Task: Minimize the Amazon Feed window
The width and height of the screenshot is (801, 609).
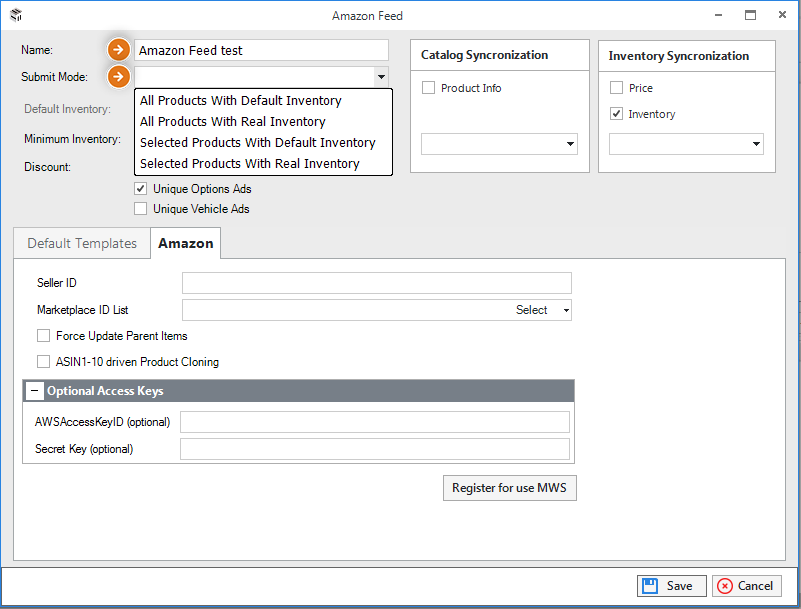Action: click(x=718, y=15)
